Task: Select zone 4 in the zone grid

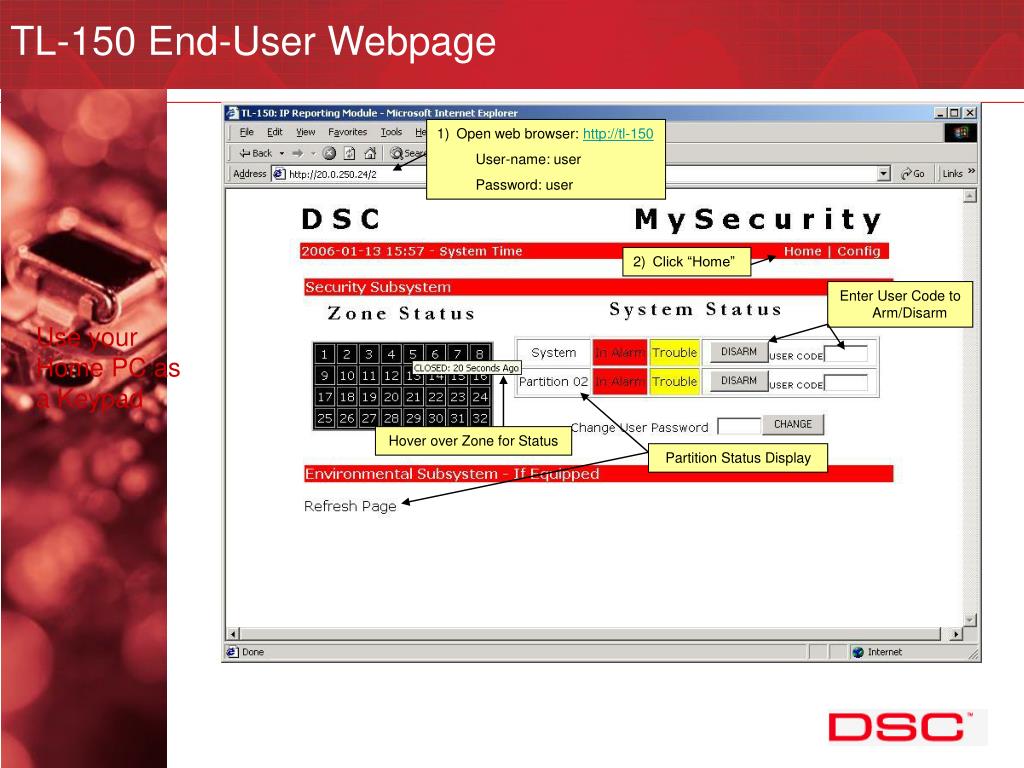Action: tap(391, 354)
